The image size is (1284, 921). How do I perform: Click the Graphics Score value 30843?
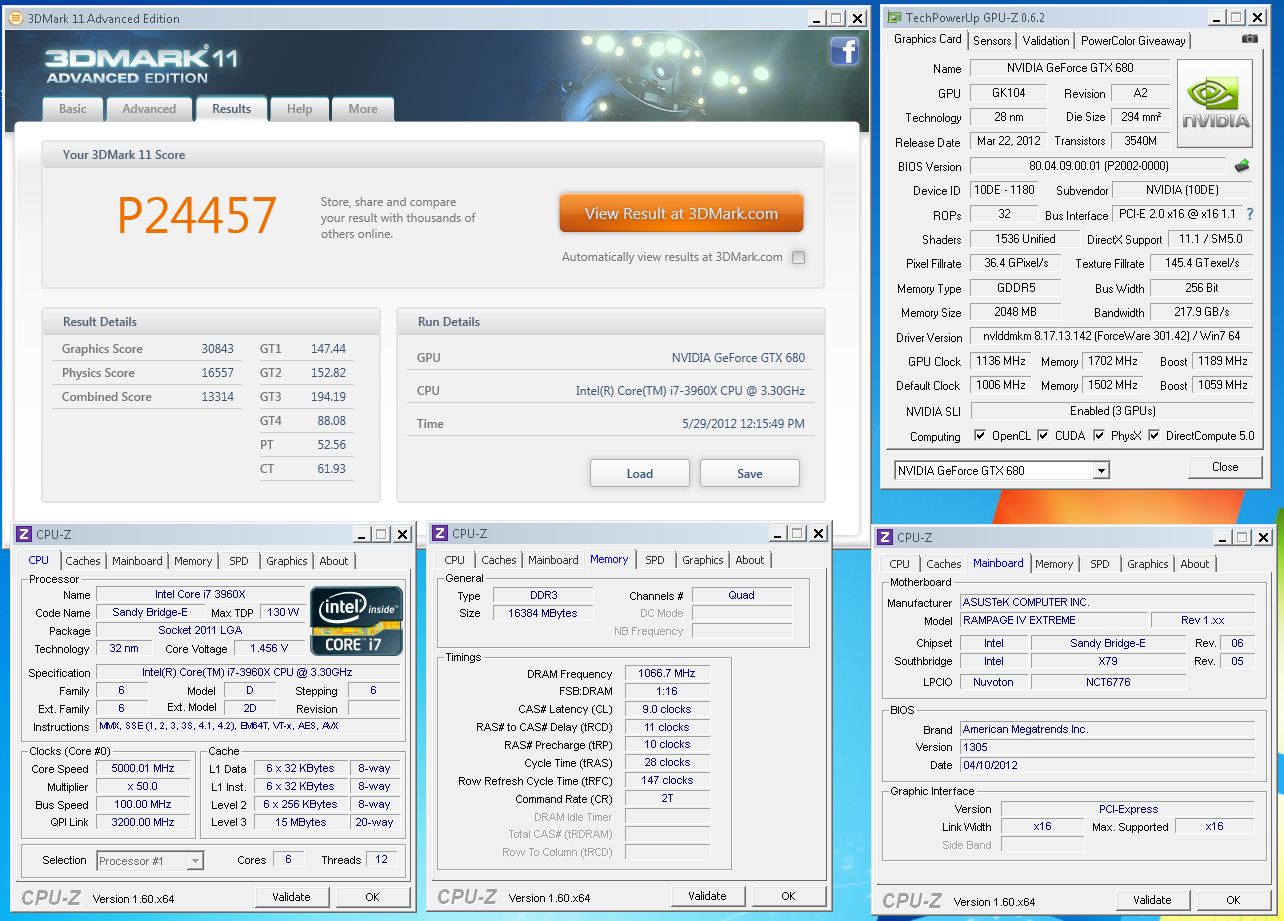(x=217, y=349)
